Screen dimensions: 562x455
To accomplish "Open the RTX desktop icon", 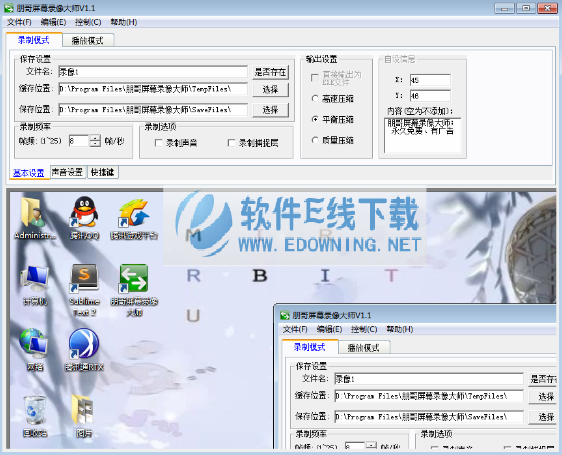I will pyautogui.click(x=84, y=350).
